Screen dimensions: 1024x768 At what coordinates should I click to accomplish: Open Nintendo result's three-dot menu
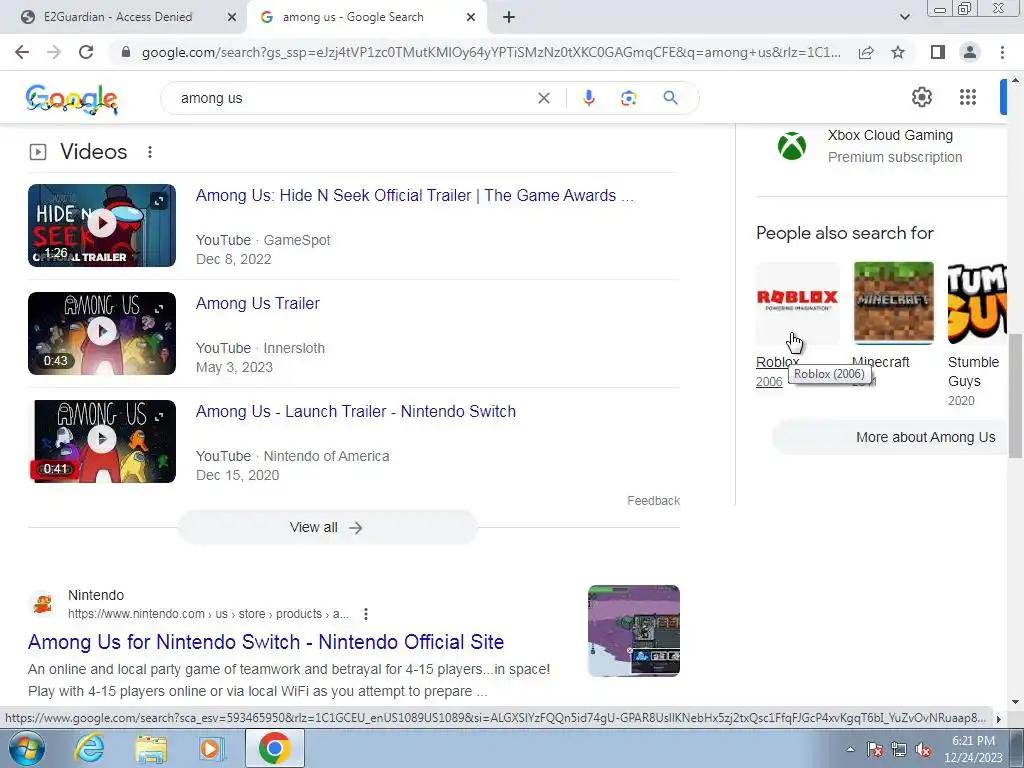[366, 614]
